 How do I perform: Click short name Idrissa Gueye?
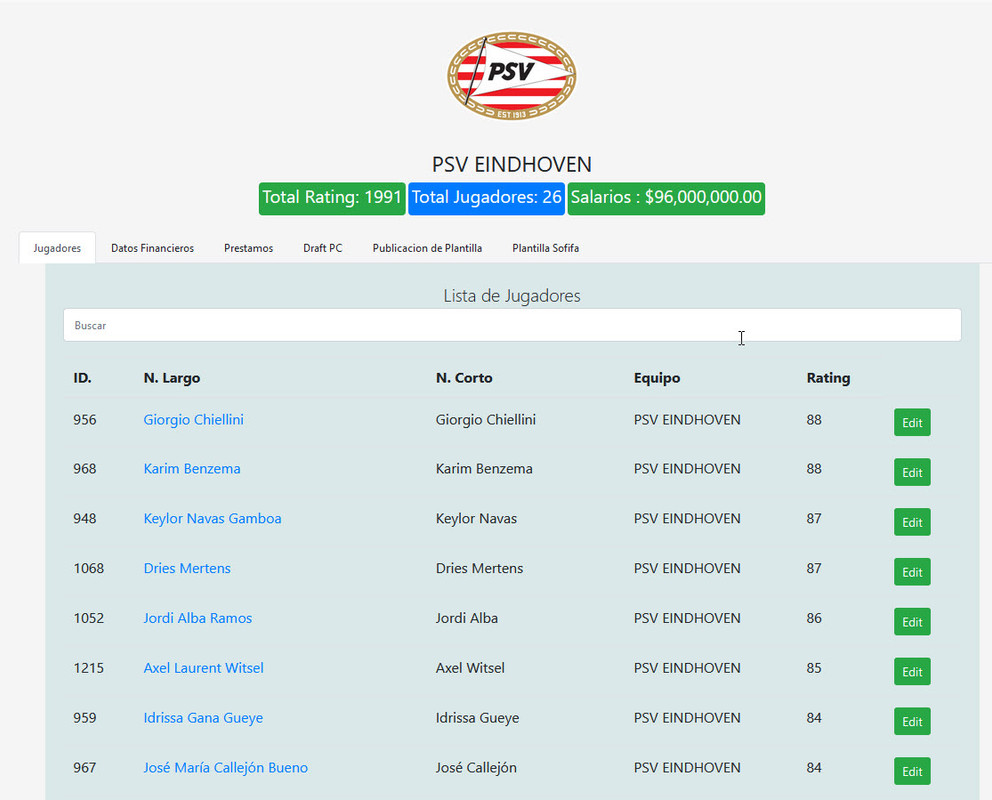(x=477, y=718)
